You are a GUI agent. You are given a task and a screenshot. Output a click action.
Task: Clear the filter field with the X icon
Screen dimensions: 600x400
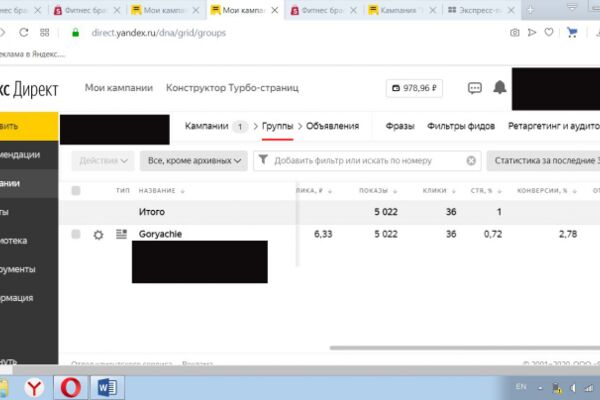click(x=471, y=160)
